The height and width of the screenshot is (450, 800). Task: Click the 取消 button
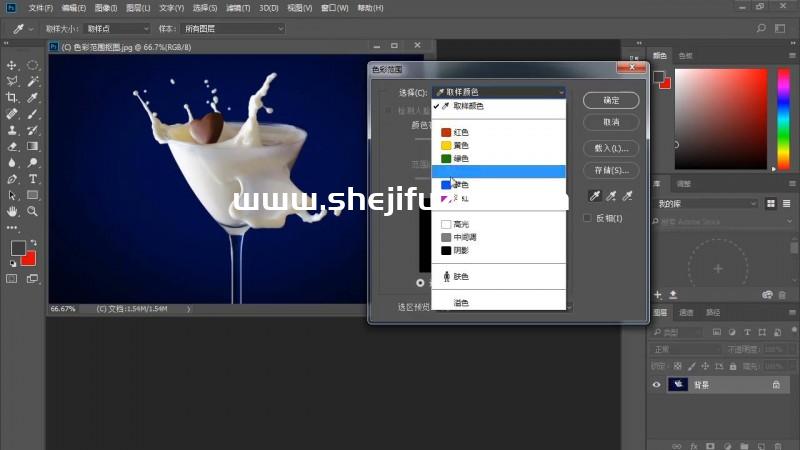[611, 122]
